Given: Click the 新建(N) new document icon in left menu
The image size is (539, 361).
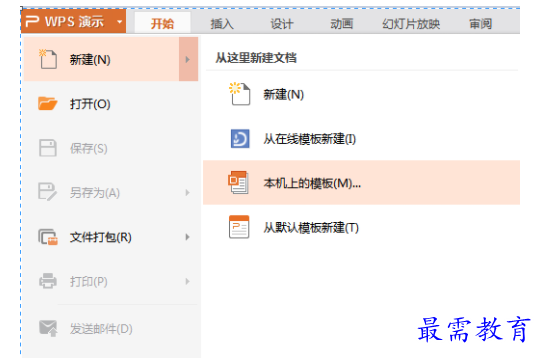Looking at the screenshot, I should pos(48,59).
